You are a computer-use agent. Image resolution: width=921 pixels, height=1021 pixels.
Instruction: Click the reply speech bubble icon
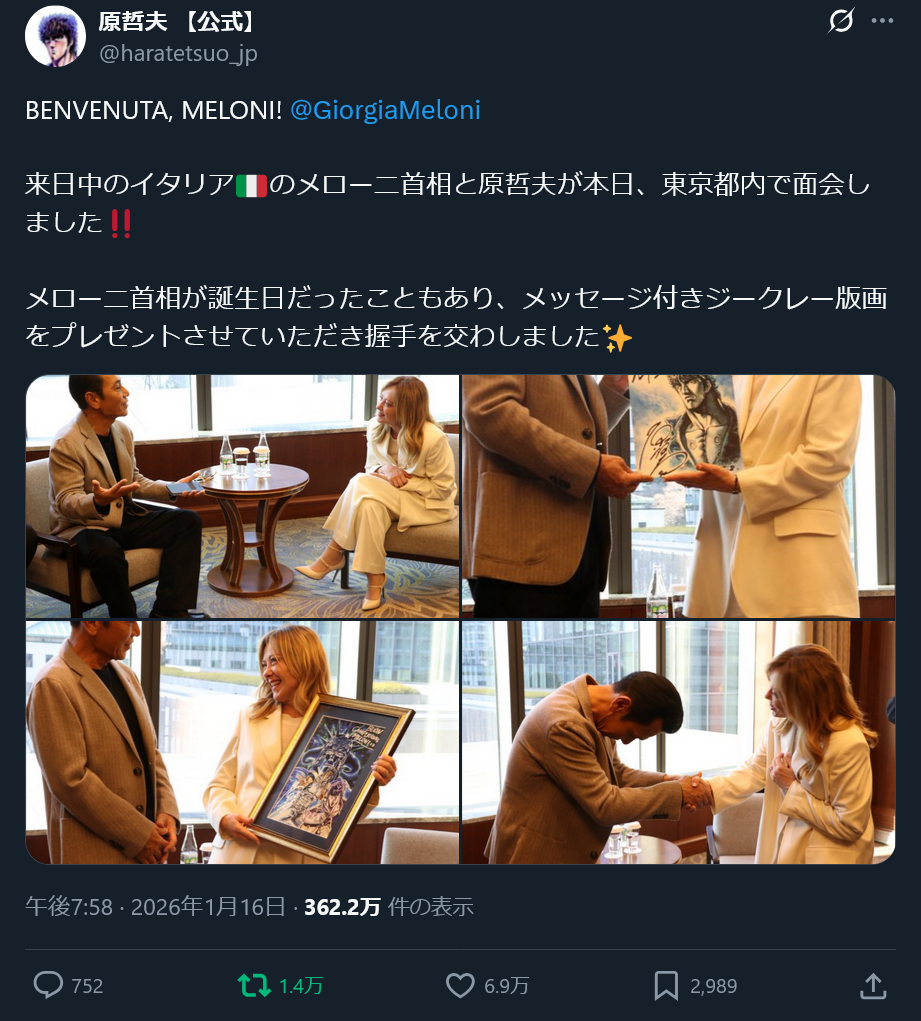pos(48,985)
